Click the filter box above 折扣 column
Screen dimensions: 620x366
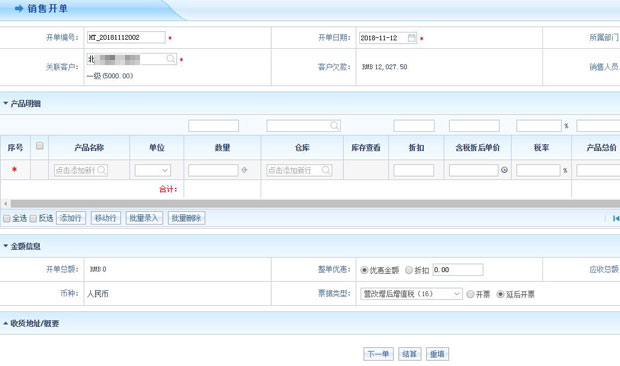414,126
